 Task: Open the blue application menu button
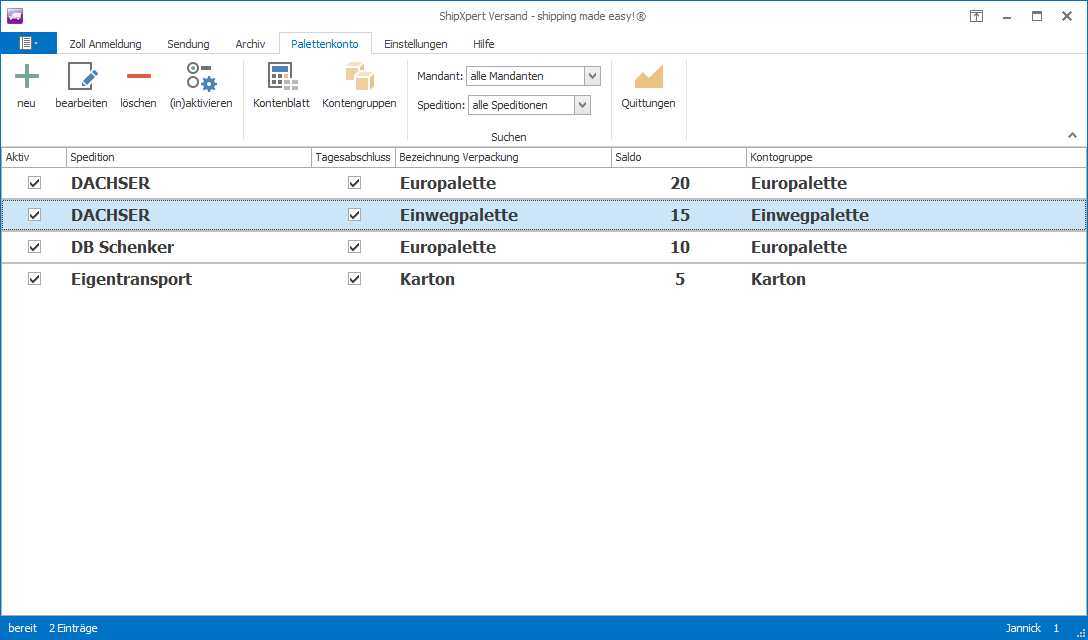coord(28,43)
